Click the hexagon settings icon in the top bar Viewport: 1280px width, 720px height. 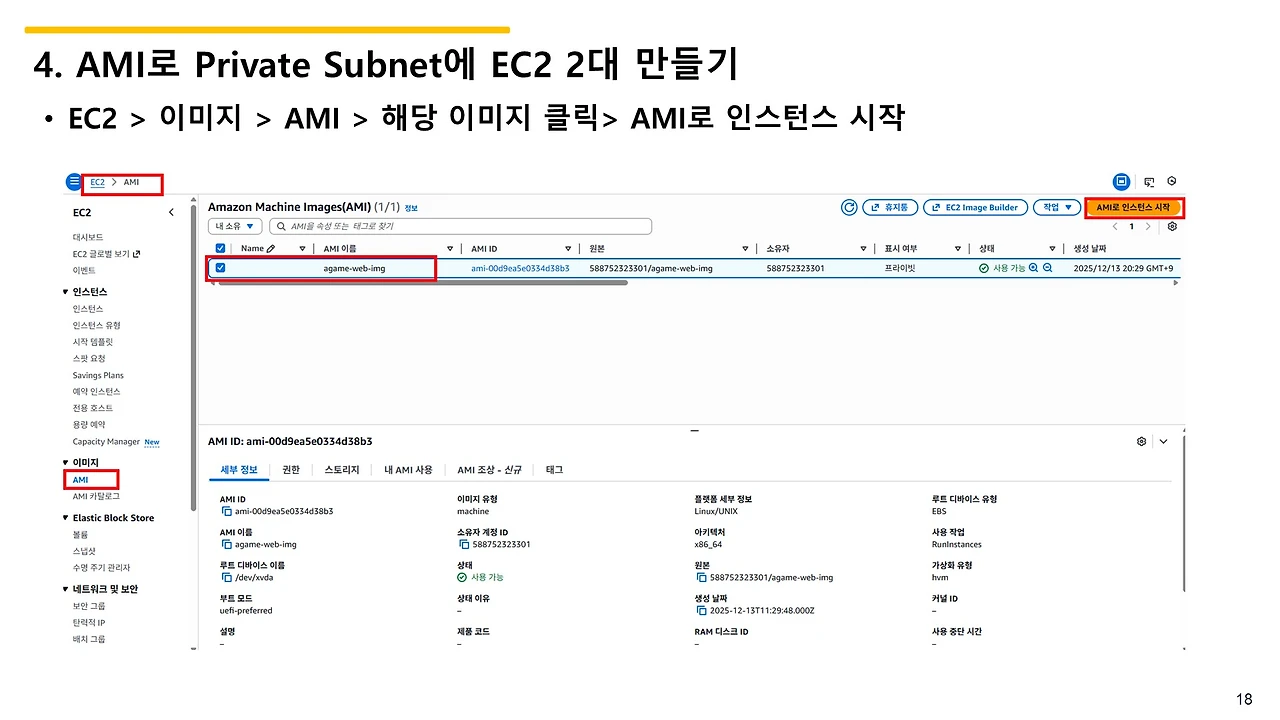1171,182
